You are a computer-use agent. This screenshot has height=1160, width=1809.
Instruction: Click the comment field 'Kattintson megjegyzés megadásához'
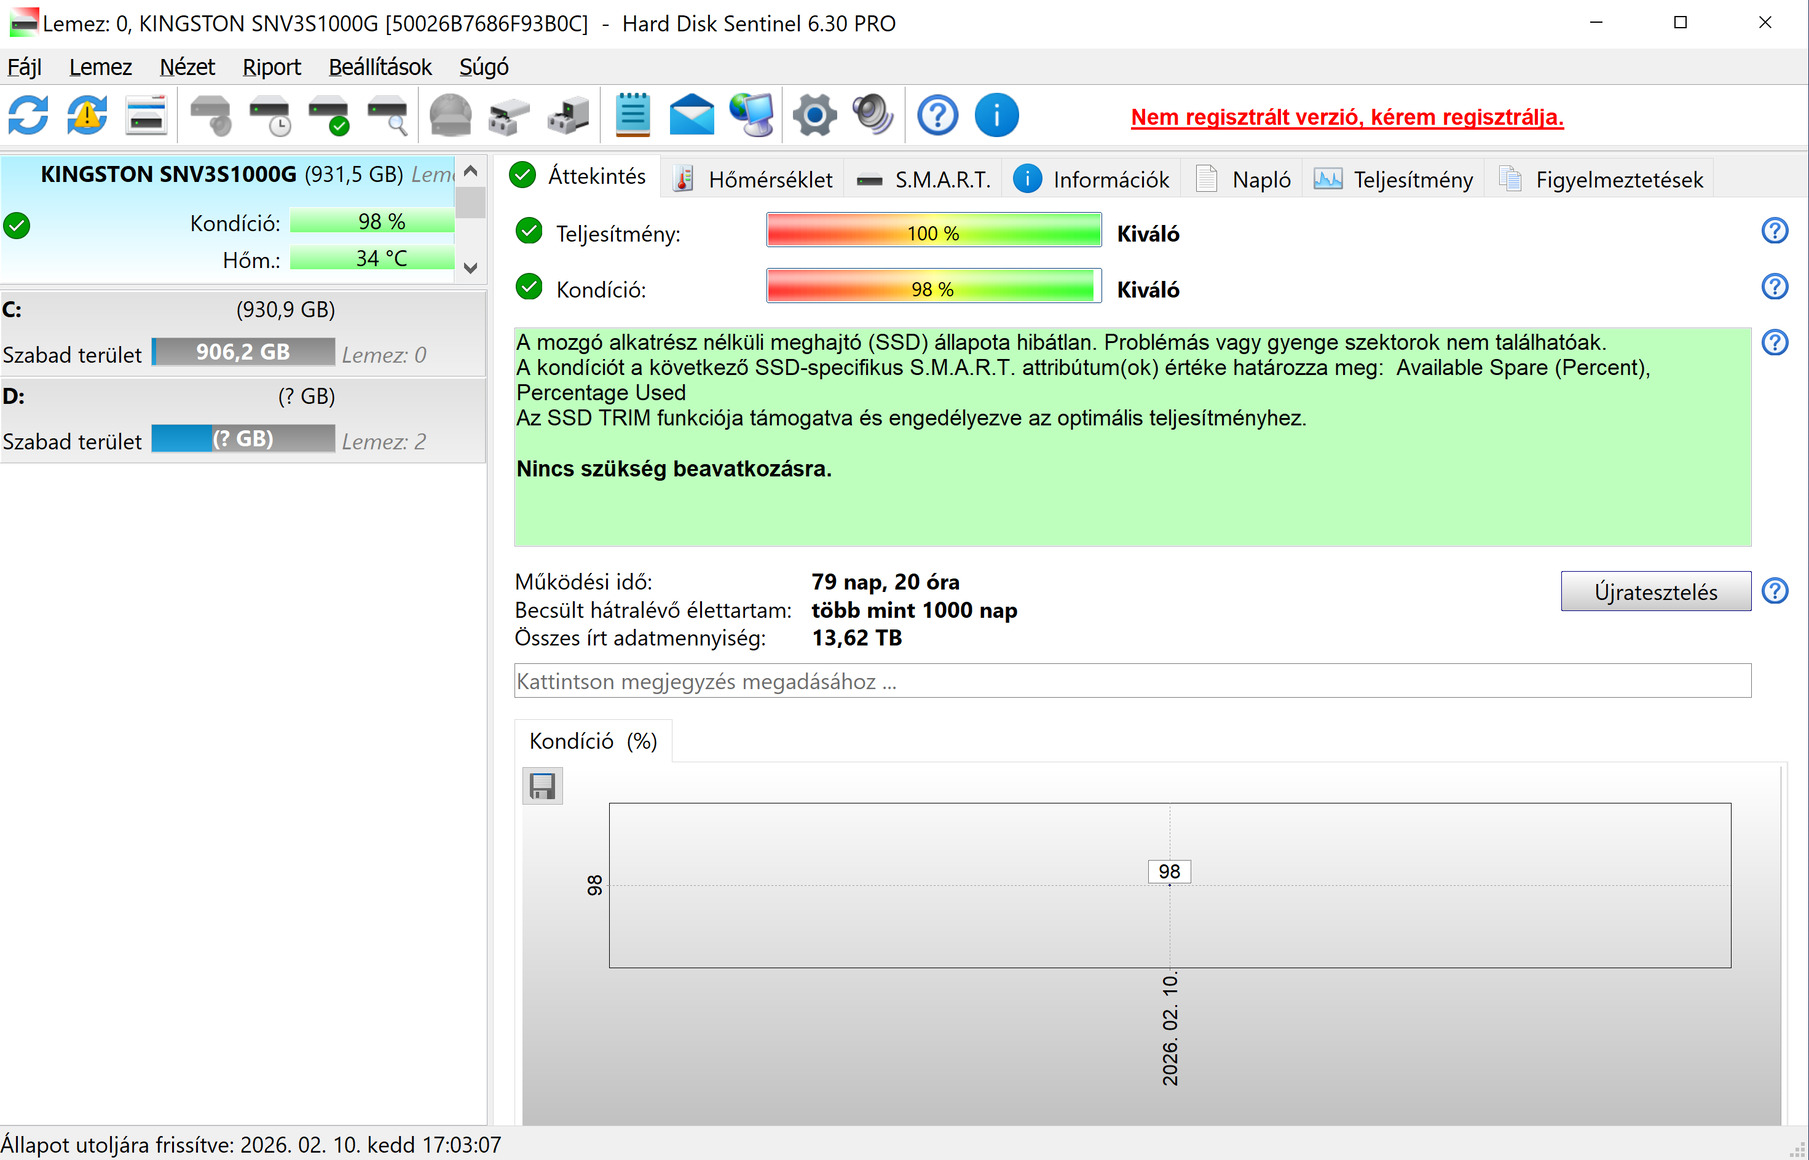(1133, 681)
